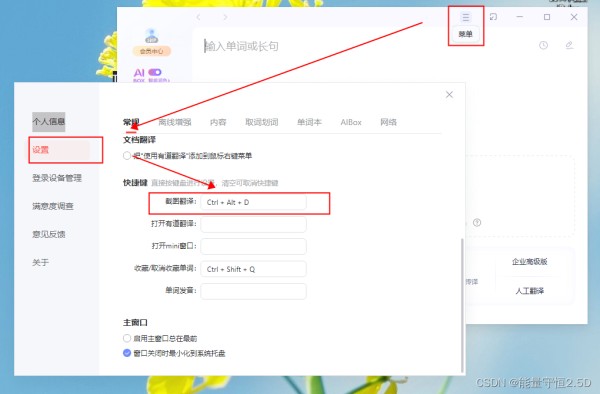
Task: Uncheck 窗口关闭时最小化到系统托盘 option
Action: point(127,353)
